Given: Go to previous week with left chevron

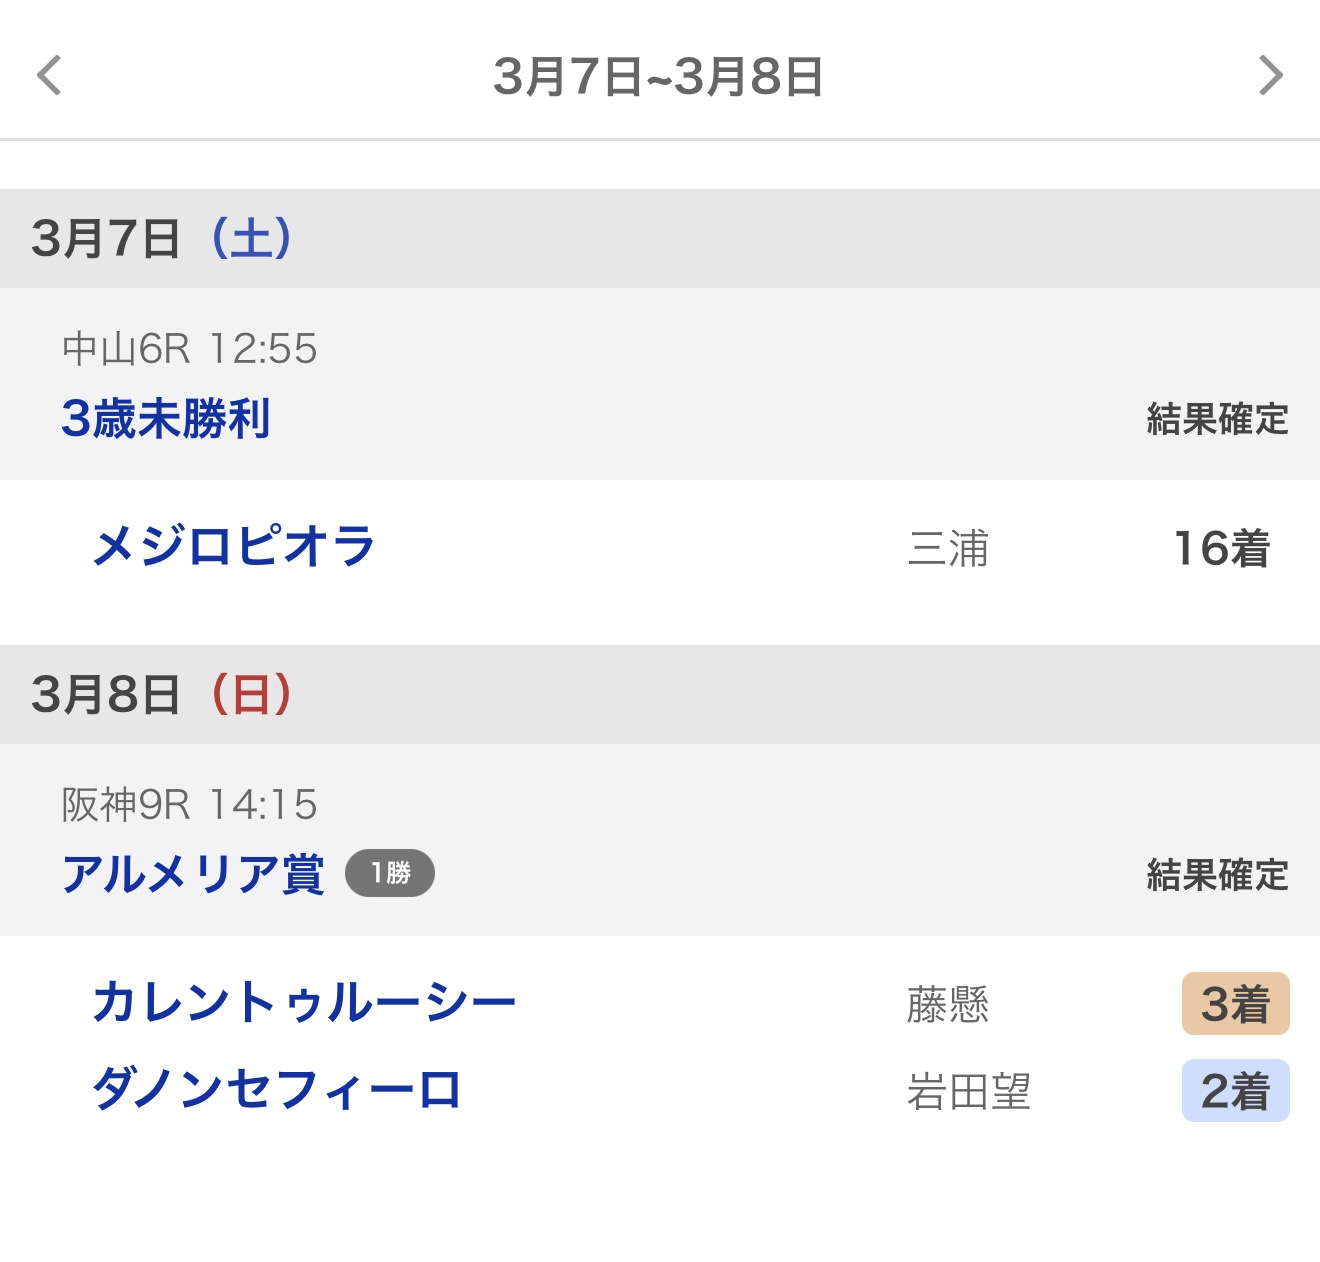Looking at the screenshot, I should [49, 76].
